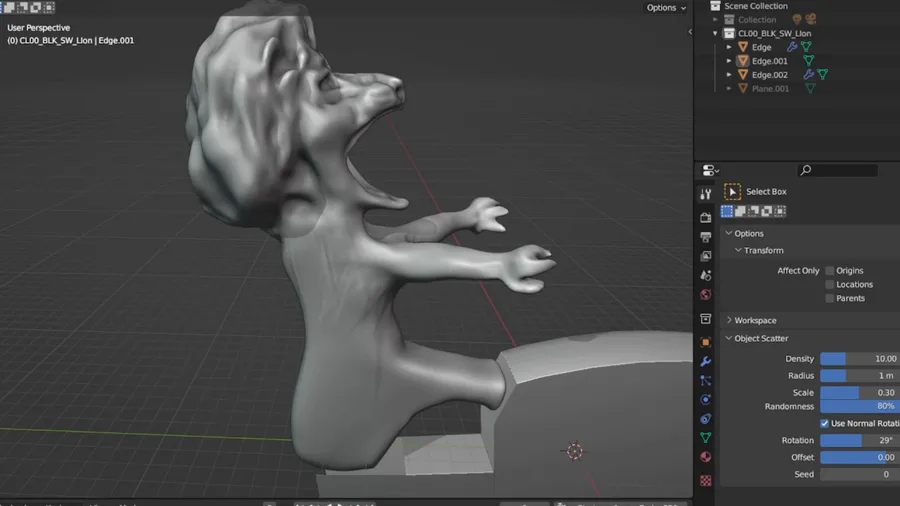Adjust the Randomness slider
The height and width of the screenshot is (506, 900).
pyautogui.click(x=860, y=406)
